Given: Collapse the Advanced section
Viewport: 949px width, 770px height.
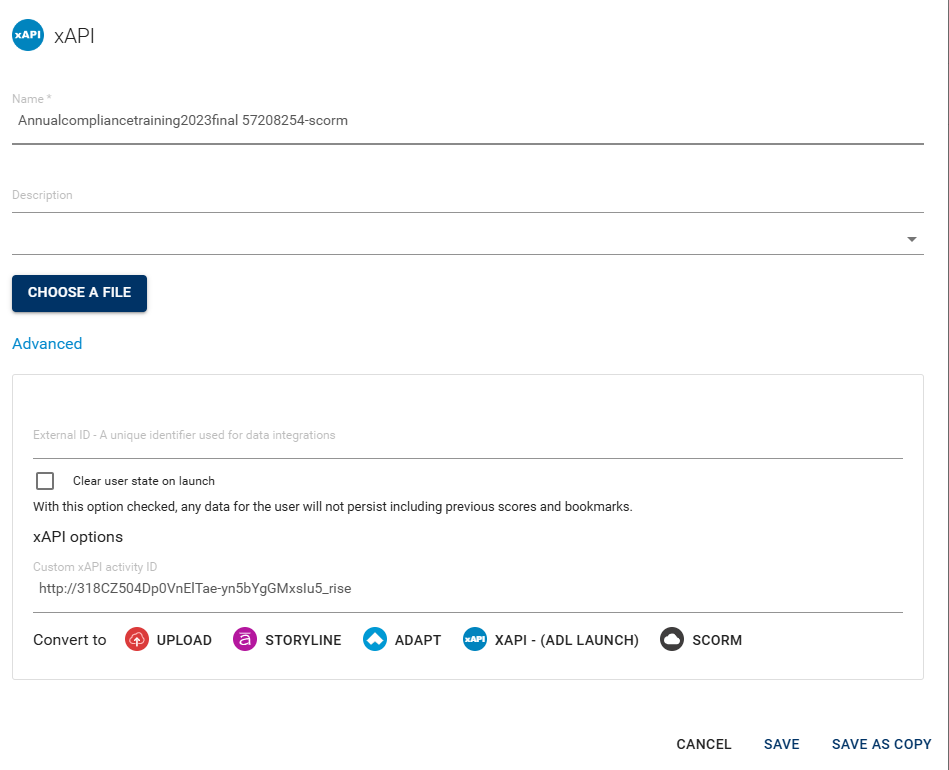Looking at the screenshot, I should click(x=47, y=343).
